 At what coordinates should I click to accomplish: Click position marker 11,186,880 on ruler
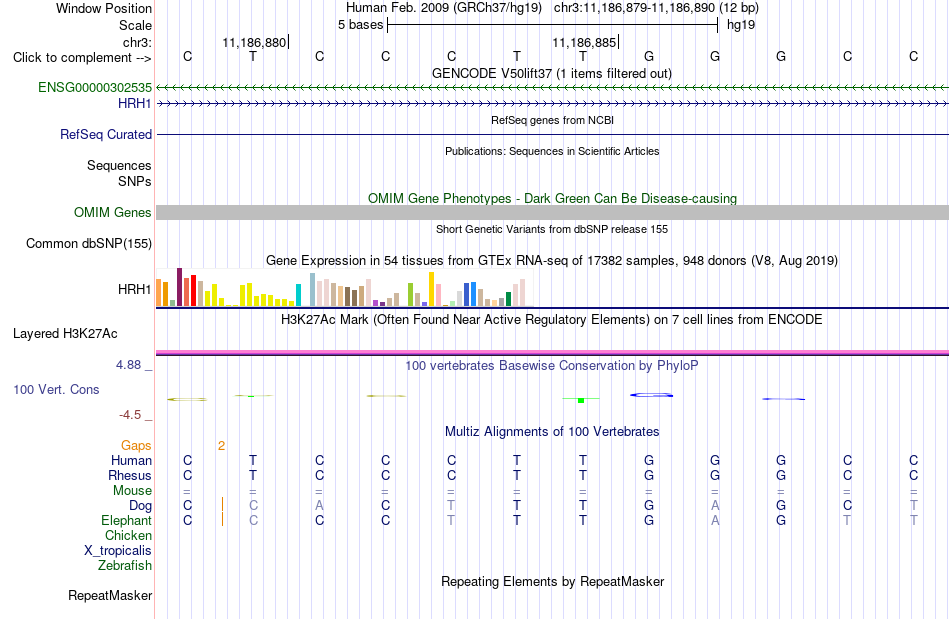coord(255,42)
